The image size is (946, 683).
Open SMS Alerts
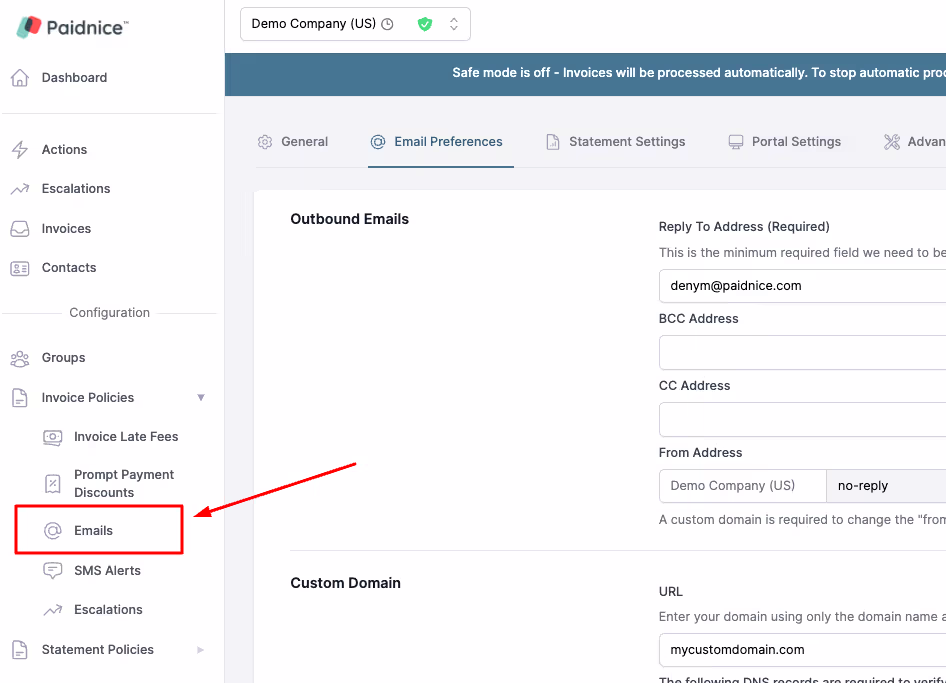(x=107, y=571)
